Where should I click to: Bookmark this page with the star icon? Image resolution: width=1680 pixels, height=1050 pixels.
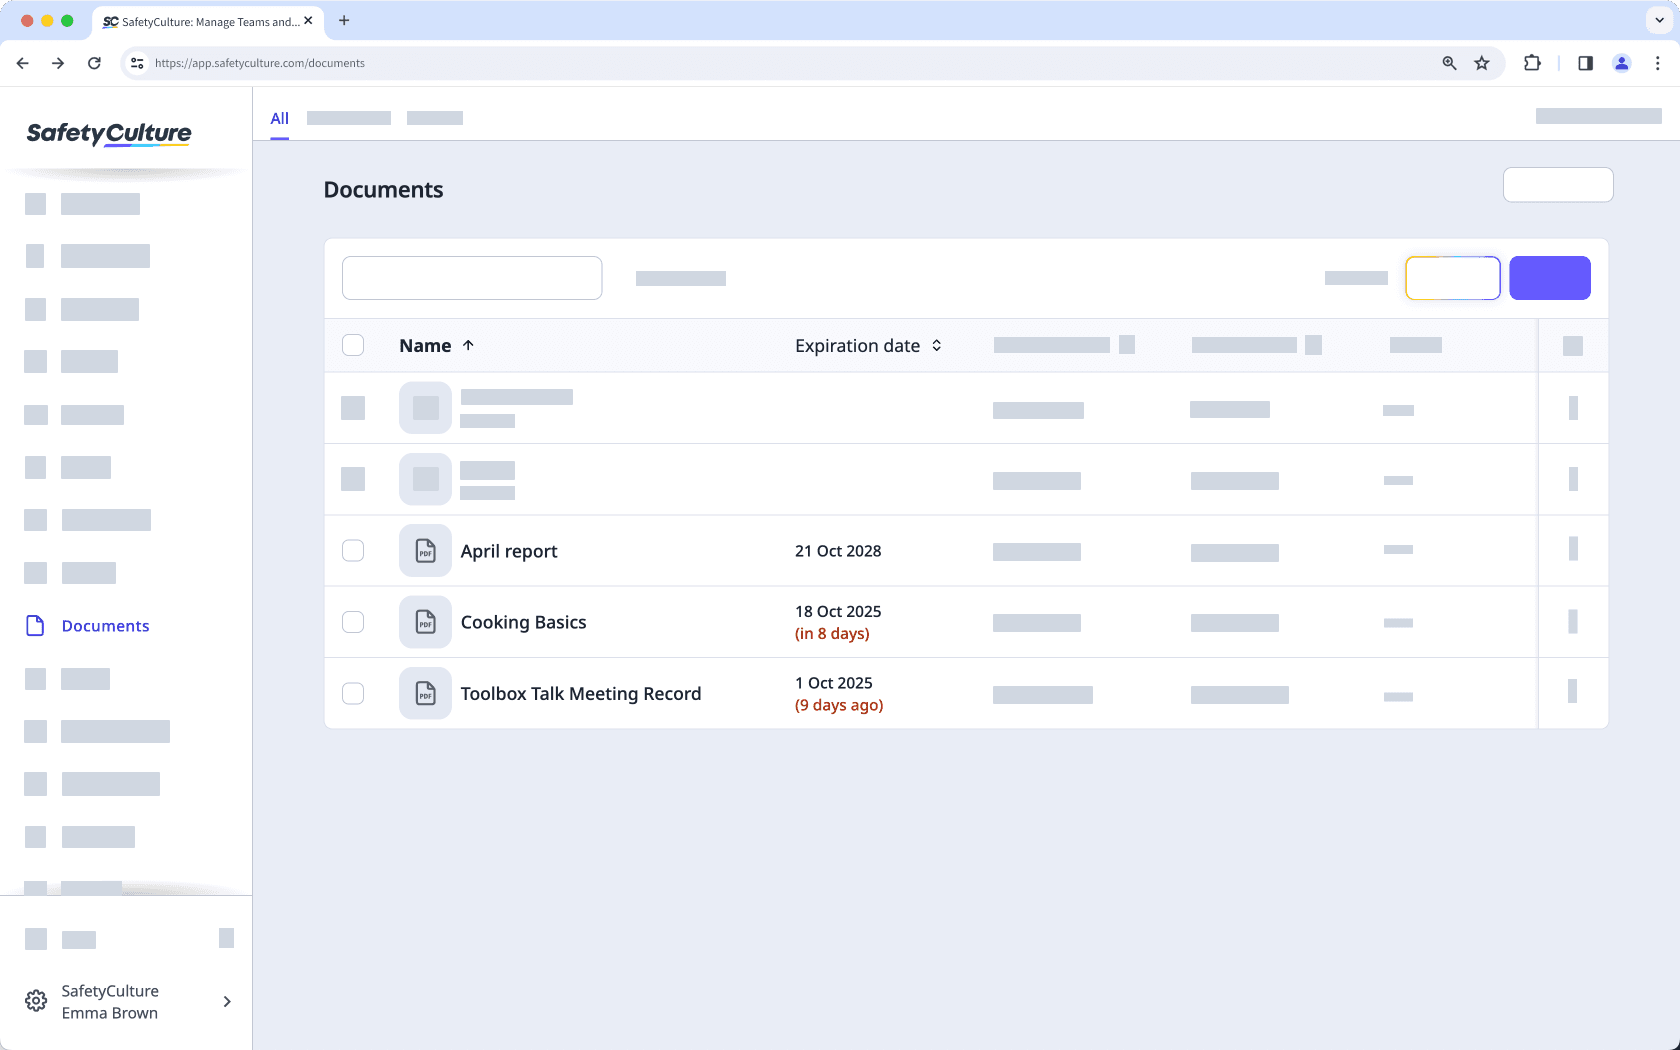tap(1482, 63)
